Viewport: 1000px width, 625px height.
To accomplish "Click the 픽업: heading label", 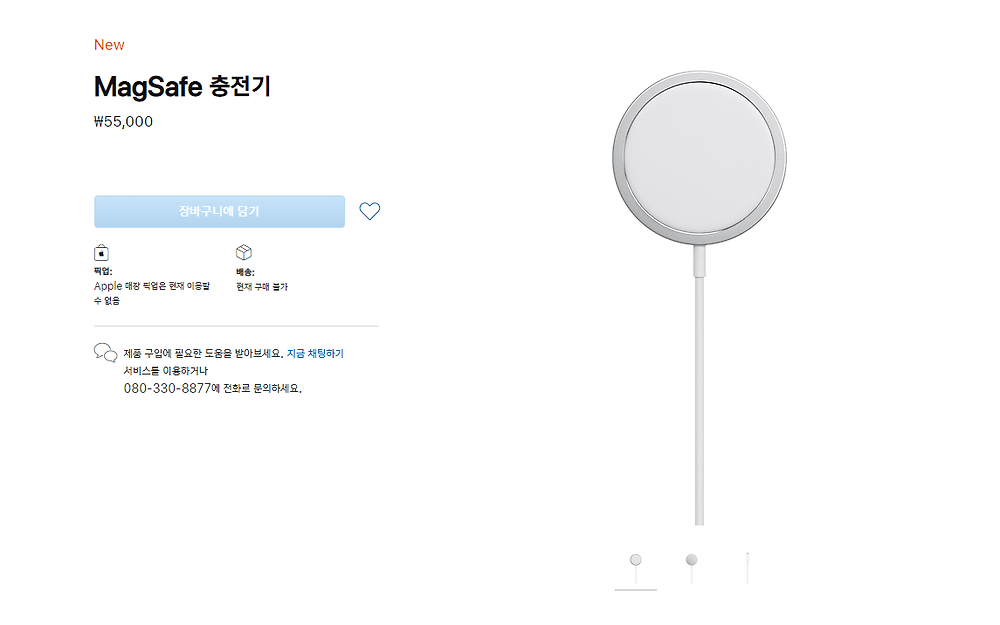I will pyautogui.click(x=103, y=272).
